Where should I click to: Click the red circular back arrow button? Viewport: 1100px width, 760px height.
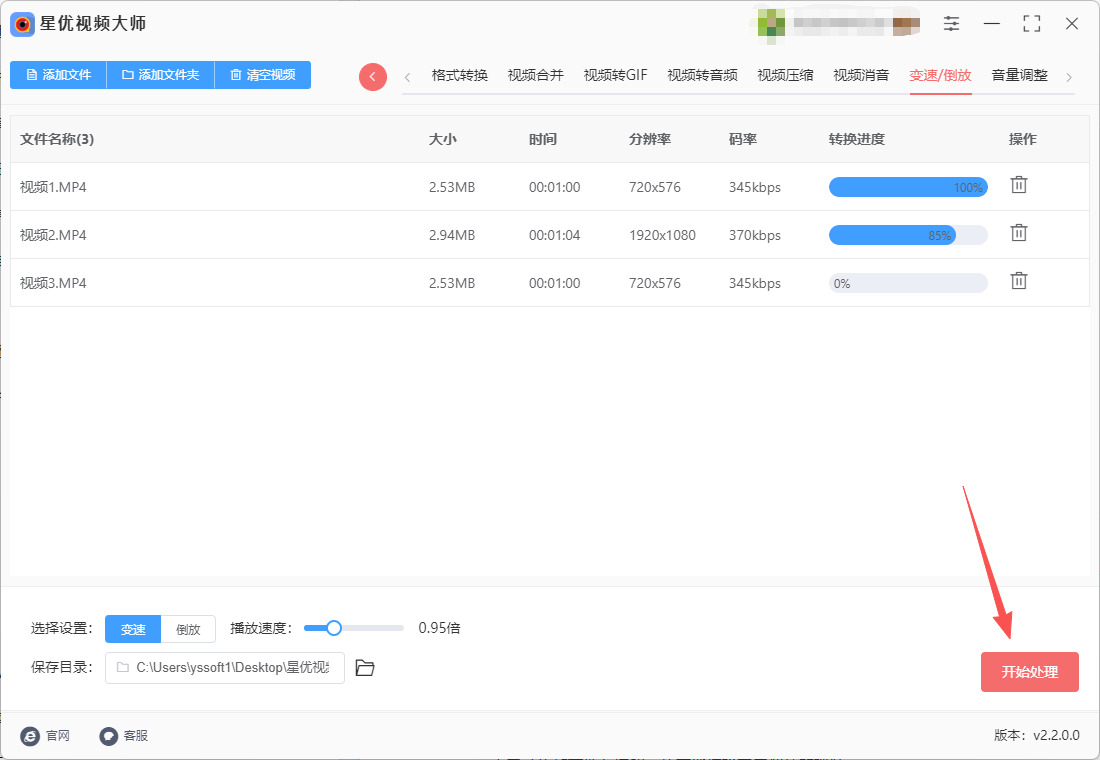(372, 77)
